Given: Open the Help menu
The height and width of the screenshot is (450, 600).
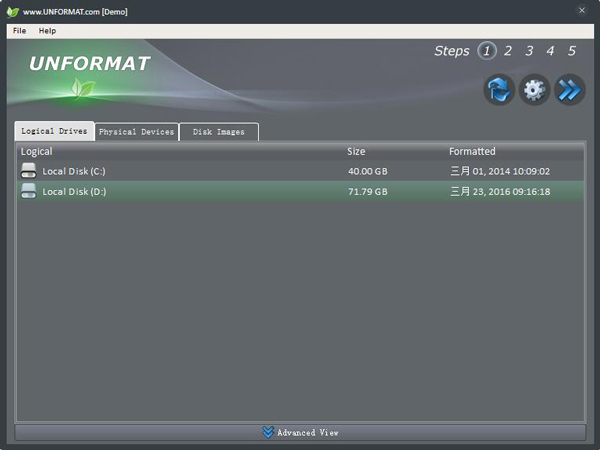Looking at the screenshot, I should point(47,31).
